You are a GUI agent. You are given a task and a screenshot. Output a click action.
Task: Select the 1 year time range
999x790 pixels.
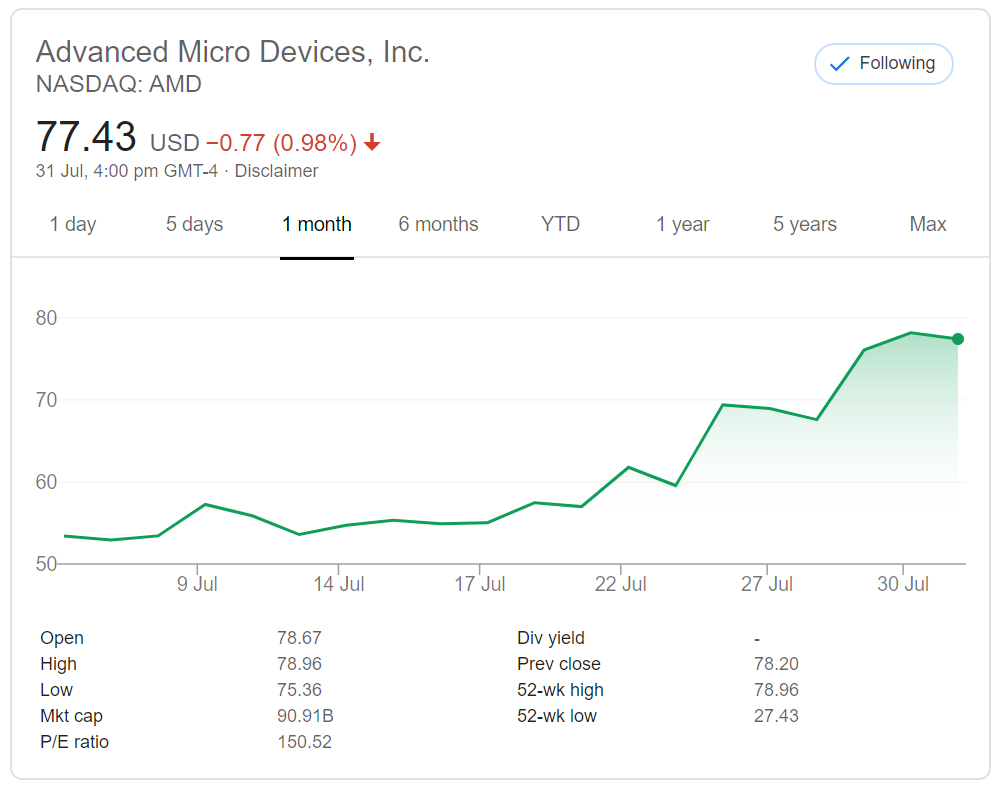coord(682,224)
